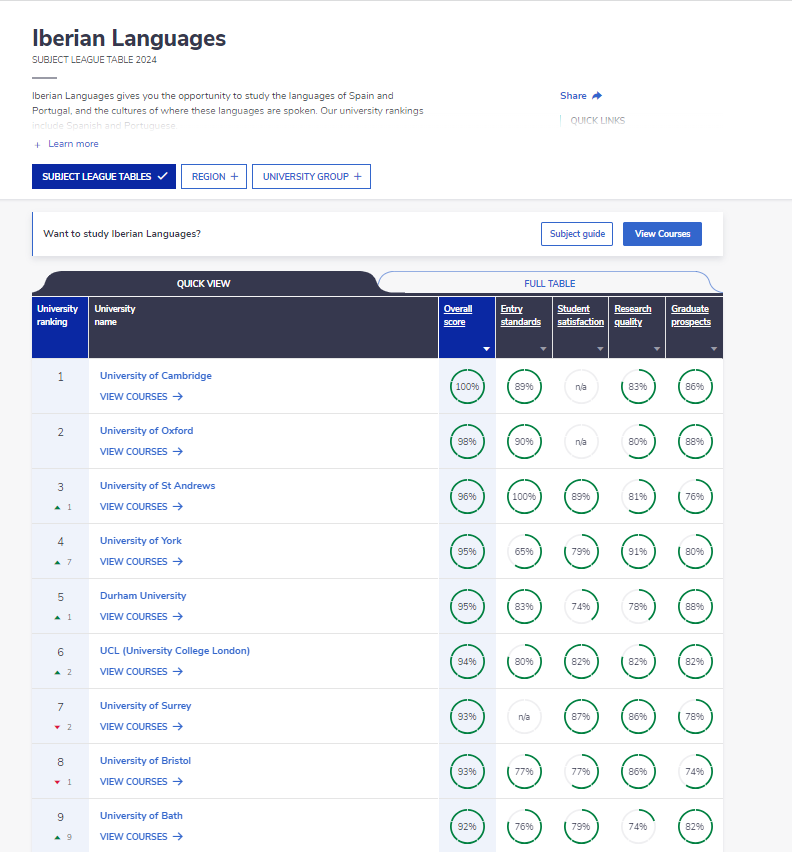This screenshot has height=852, width=792.
Task: Expand the University Group filter
Action: pos(311,177)
